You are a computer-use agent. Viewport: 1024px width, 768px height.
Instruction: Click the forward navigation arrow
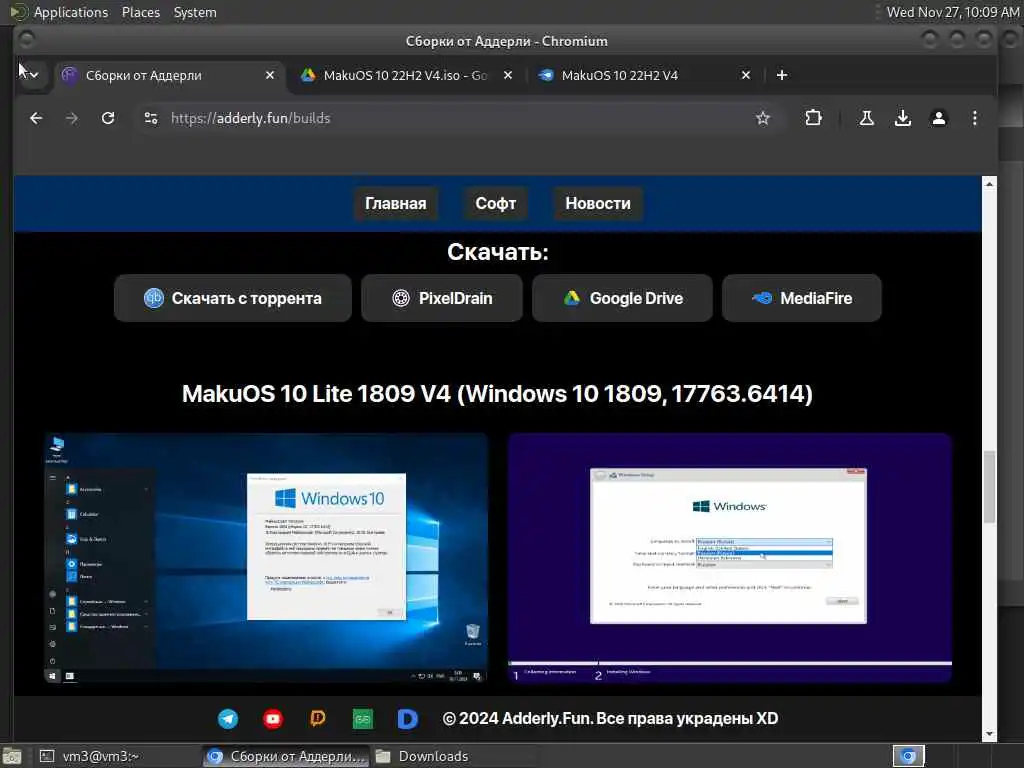click(x=72, y=118)
